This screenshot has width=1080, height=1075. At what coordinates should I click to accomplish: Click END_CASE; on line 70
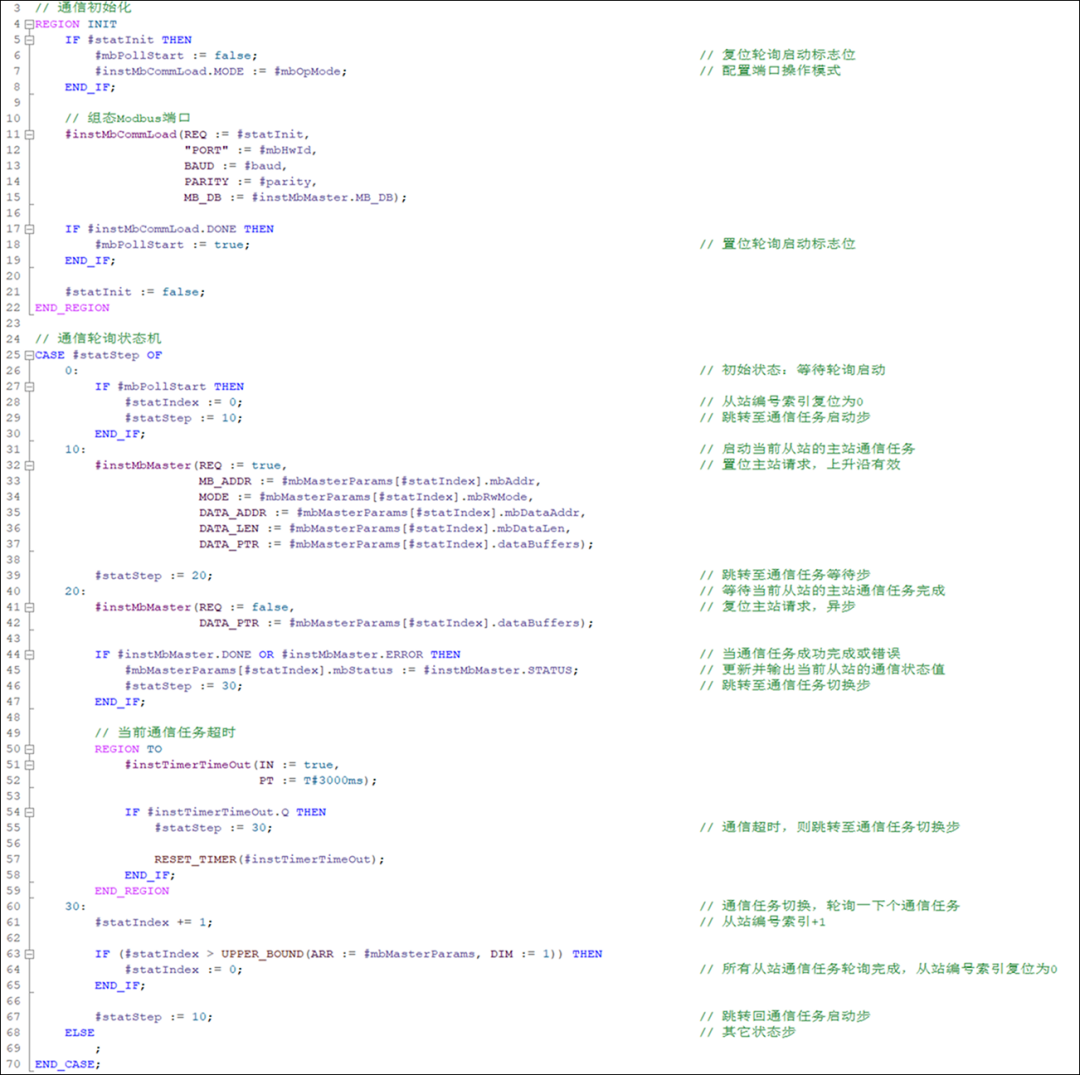68,1065
